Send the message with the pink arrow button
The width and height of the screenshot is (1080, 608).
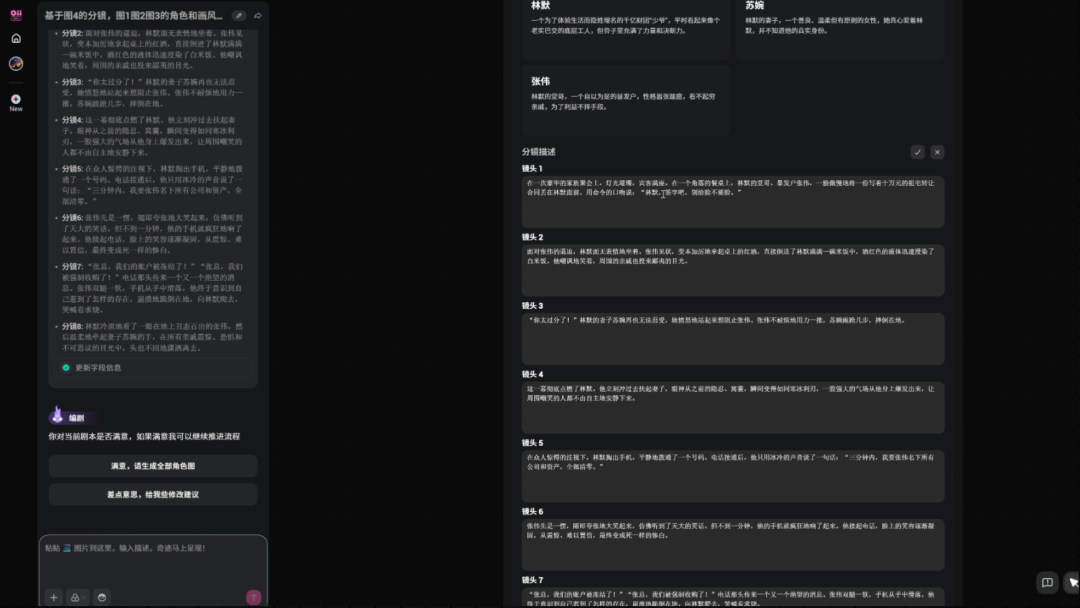pyautogui.click(x=252, y=596)
